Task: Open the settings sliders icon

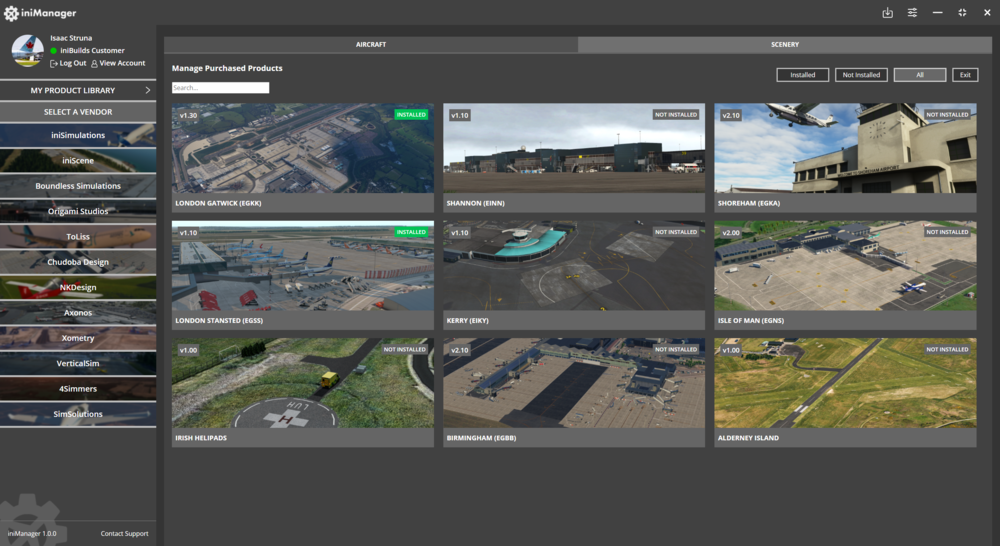Action: pos(912,13)
